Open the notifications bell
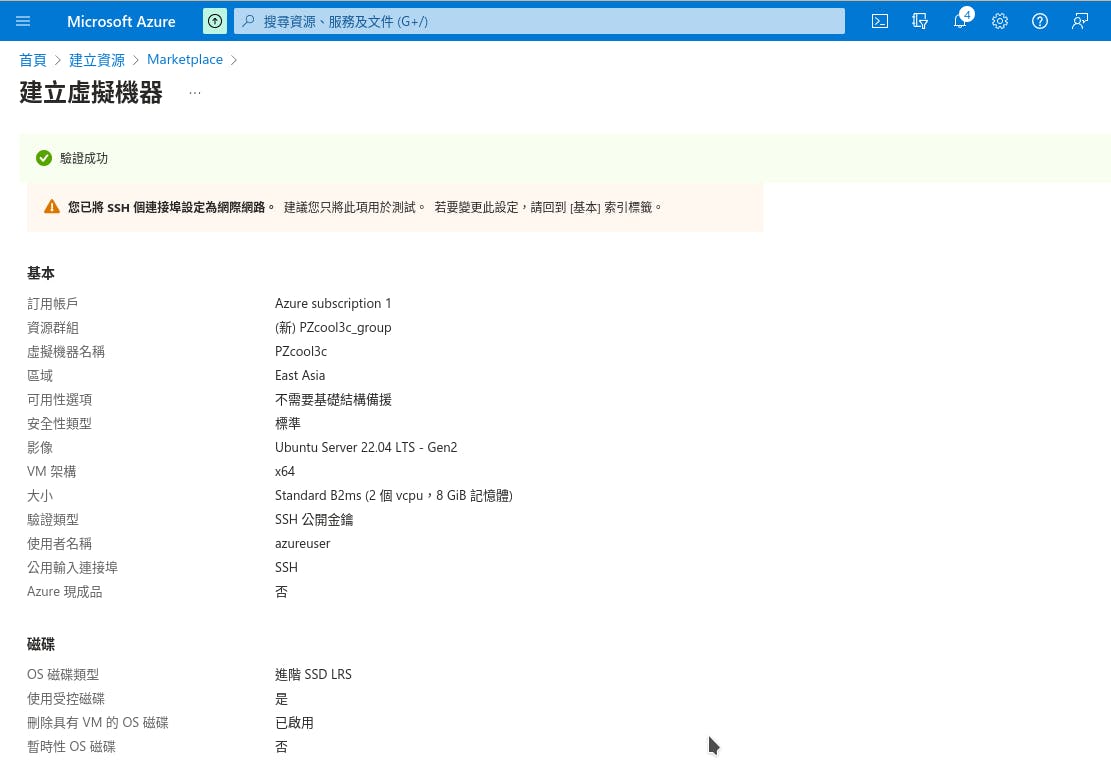Image resolution: width=1111 pixels, height=784 pixels. (960, 21)
